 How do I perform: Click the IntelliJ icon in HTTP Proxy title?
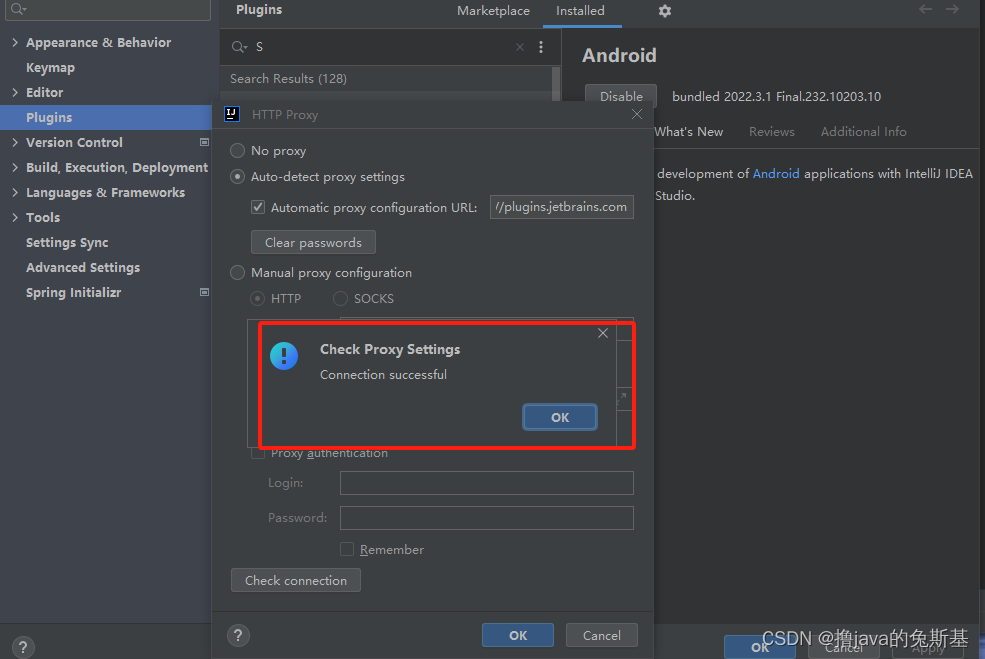click(232, 114)
